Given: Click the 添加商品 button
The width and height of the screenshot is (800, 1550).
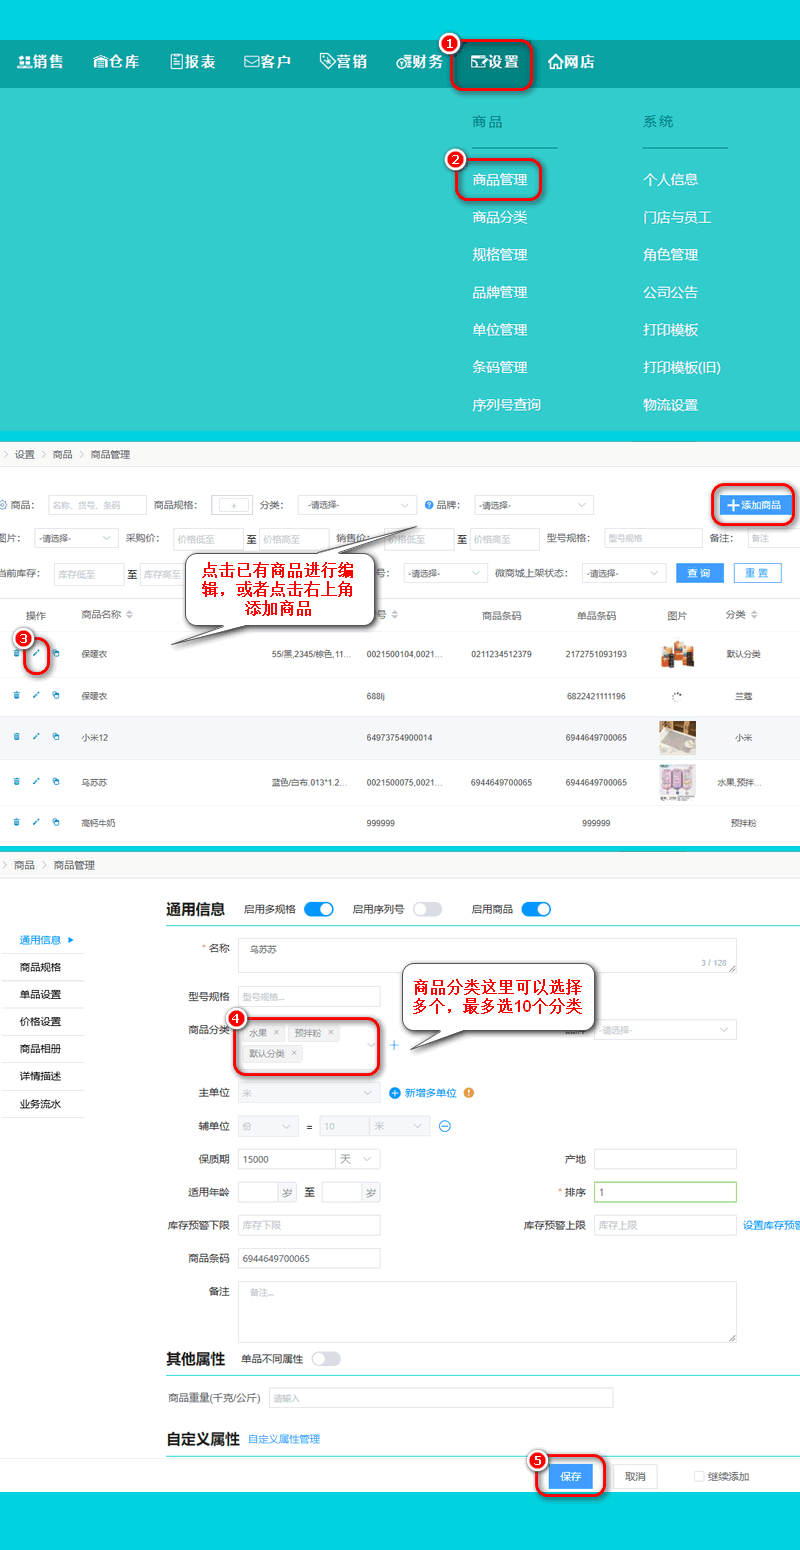Looking at the screenshot, I should coord(755,505).
